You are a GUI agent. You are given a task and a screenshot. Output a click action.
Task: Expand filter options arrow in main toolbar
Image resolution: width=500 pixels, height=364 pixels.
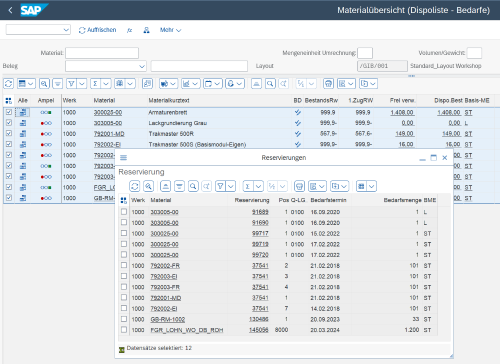coord(82,83)
